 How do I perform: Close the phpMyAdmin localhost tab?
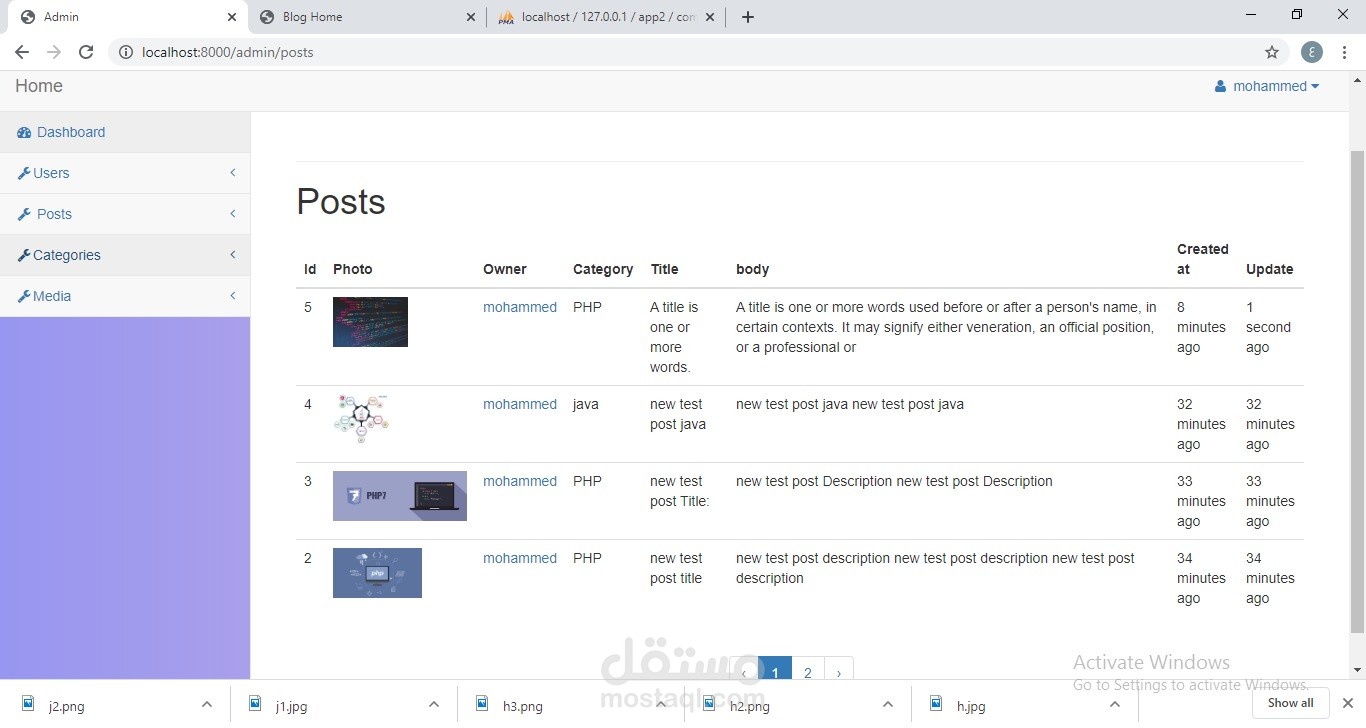pyautogui.click(x=711, y=17)
